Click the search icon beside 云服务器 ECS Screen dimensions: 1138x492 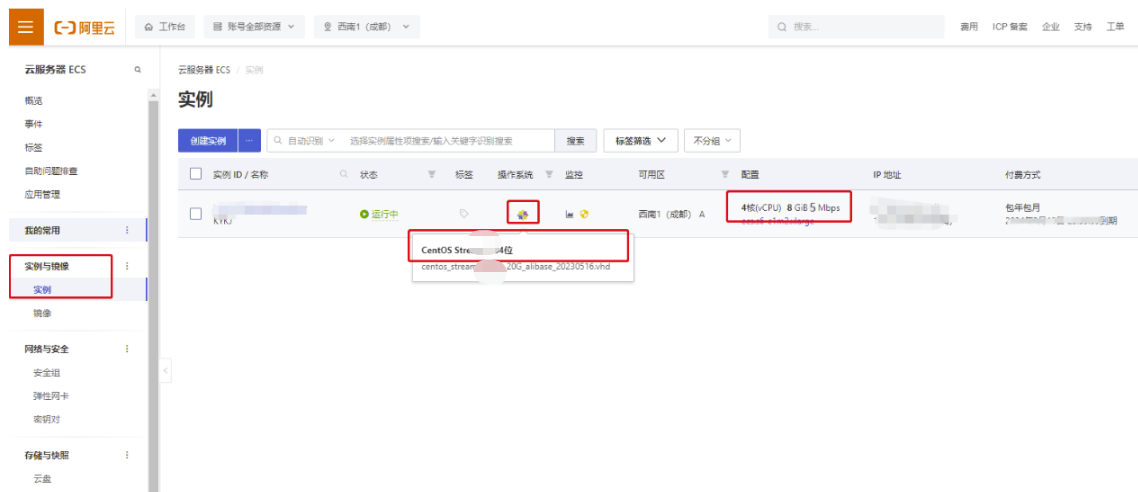pyautogui.click(x=138, y=70)
